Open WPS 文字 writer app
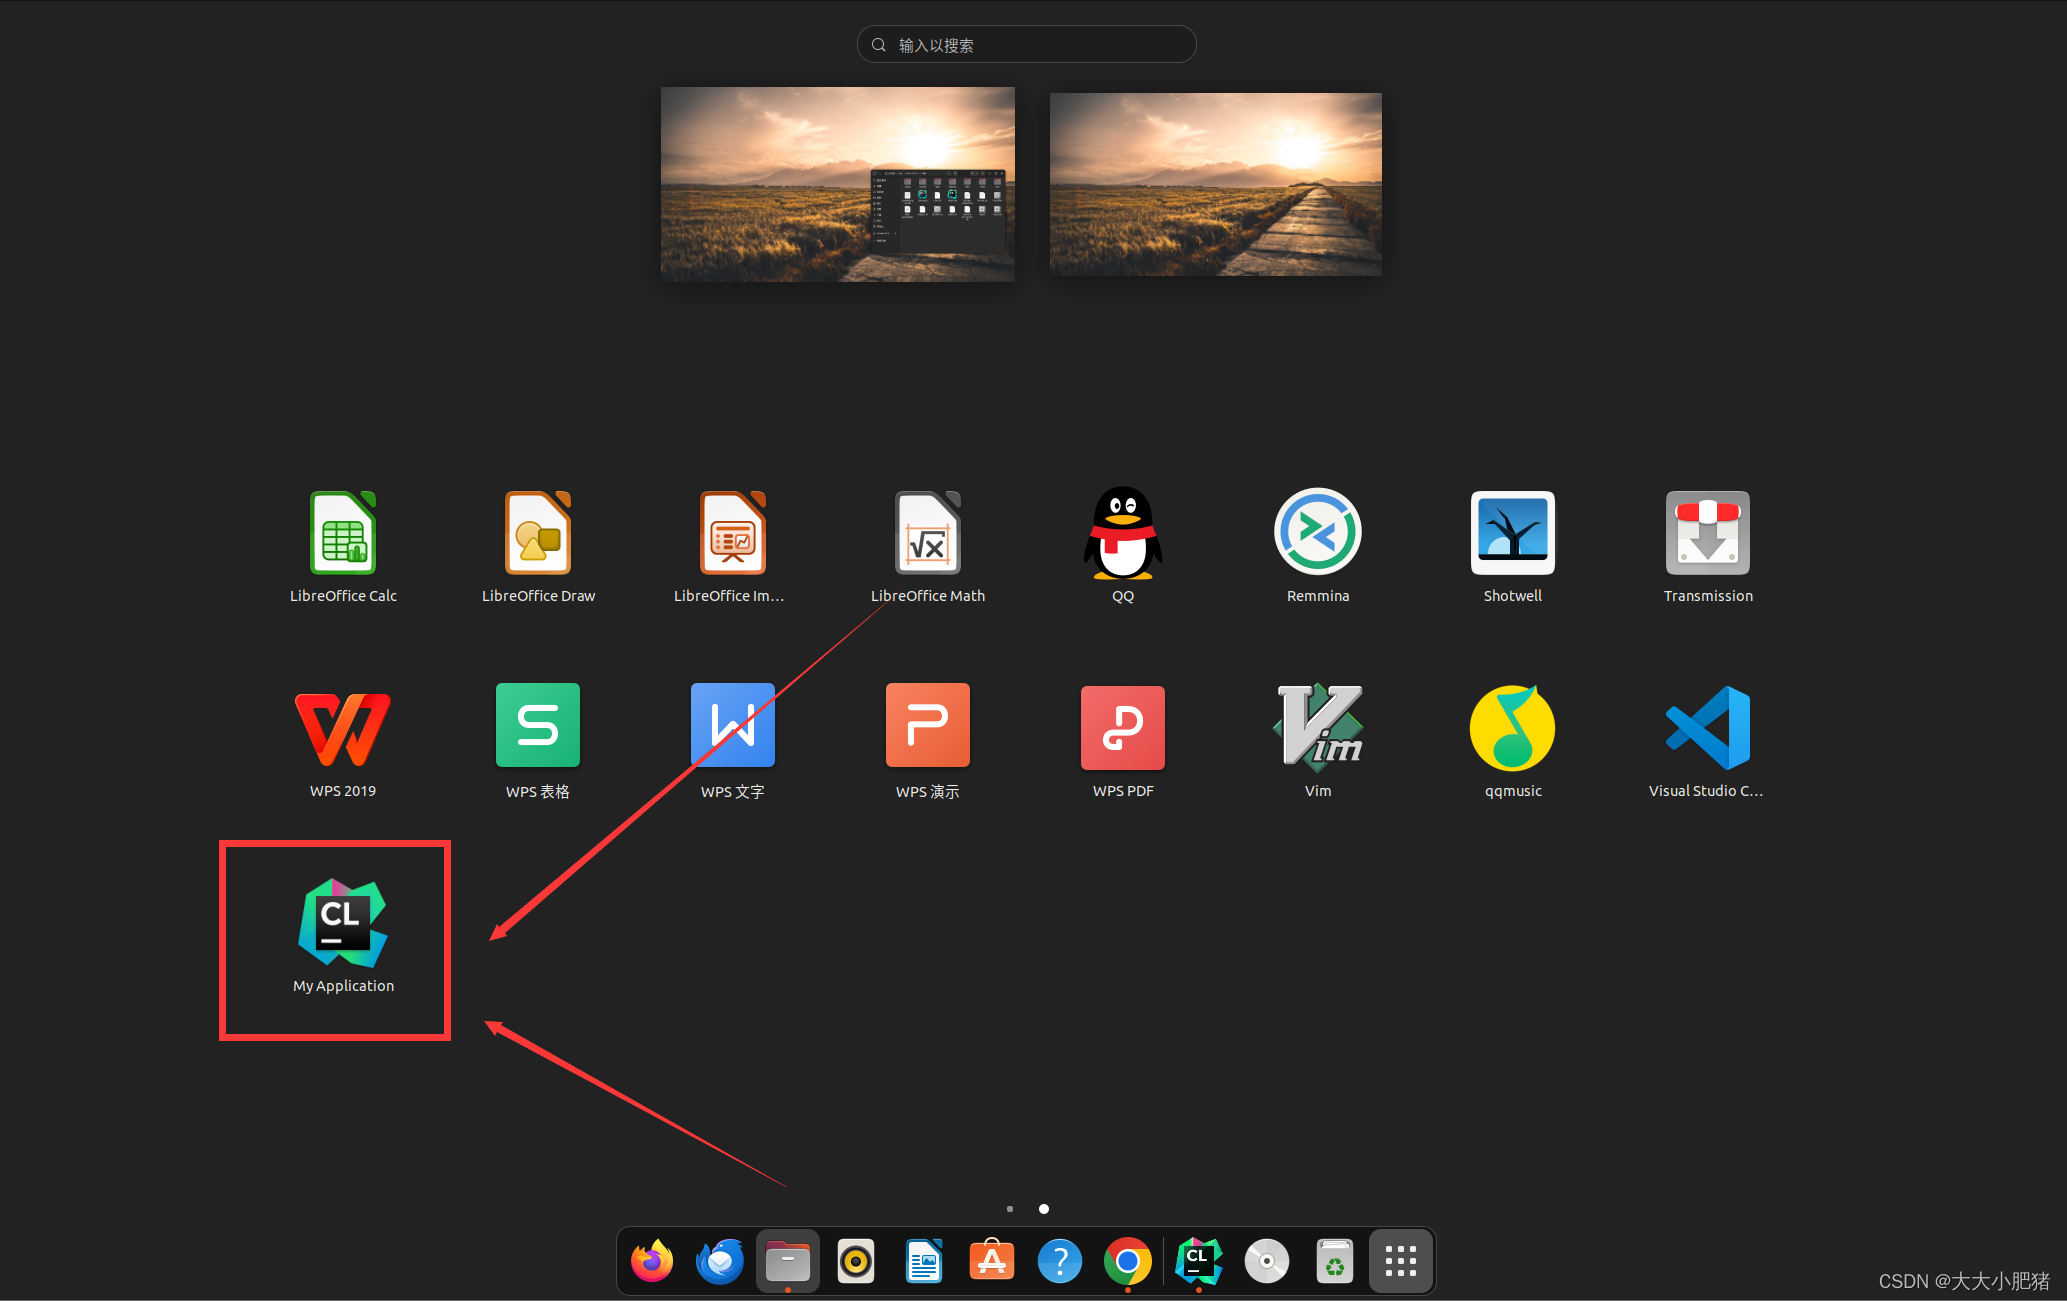 pos(733,742)
